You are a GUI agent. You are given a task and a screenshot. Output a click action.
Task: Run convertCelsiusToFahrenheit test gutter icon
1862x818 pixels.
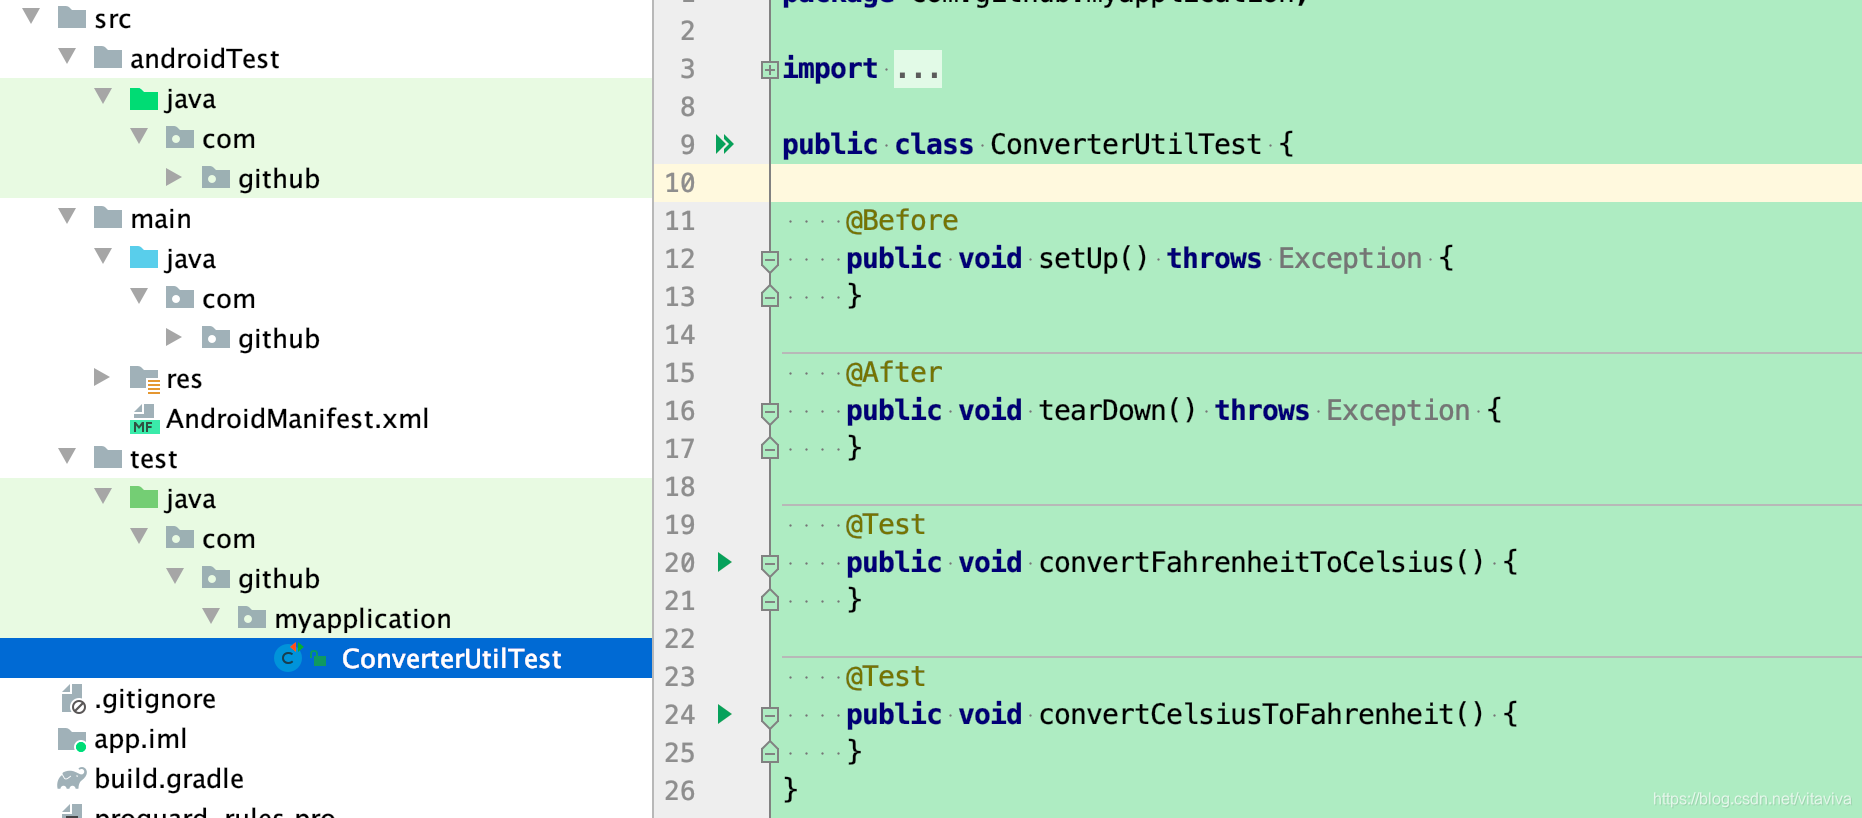[725, 714]
